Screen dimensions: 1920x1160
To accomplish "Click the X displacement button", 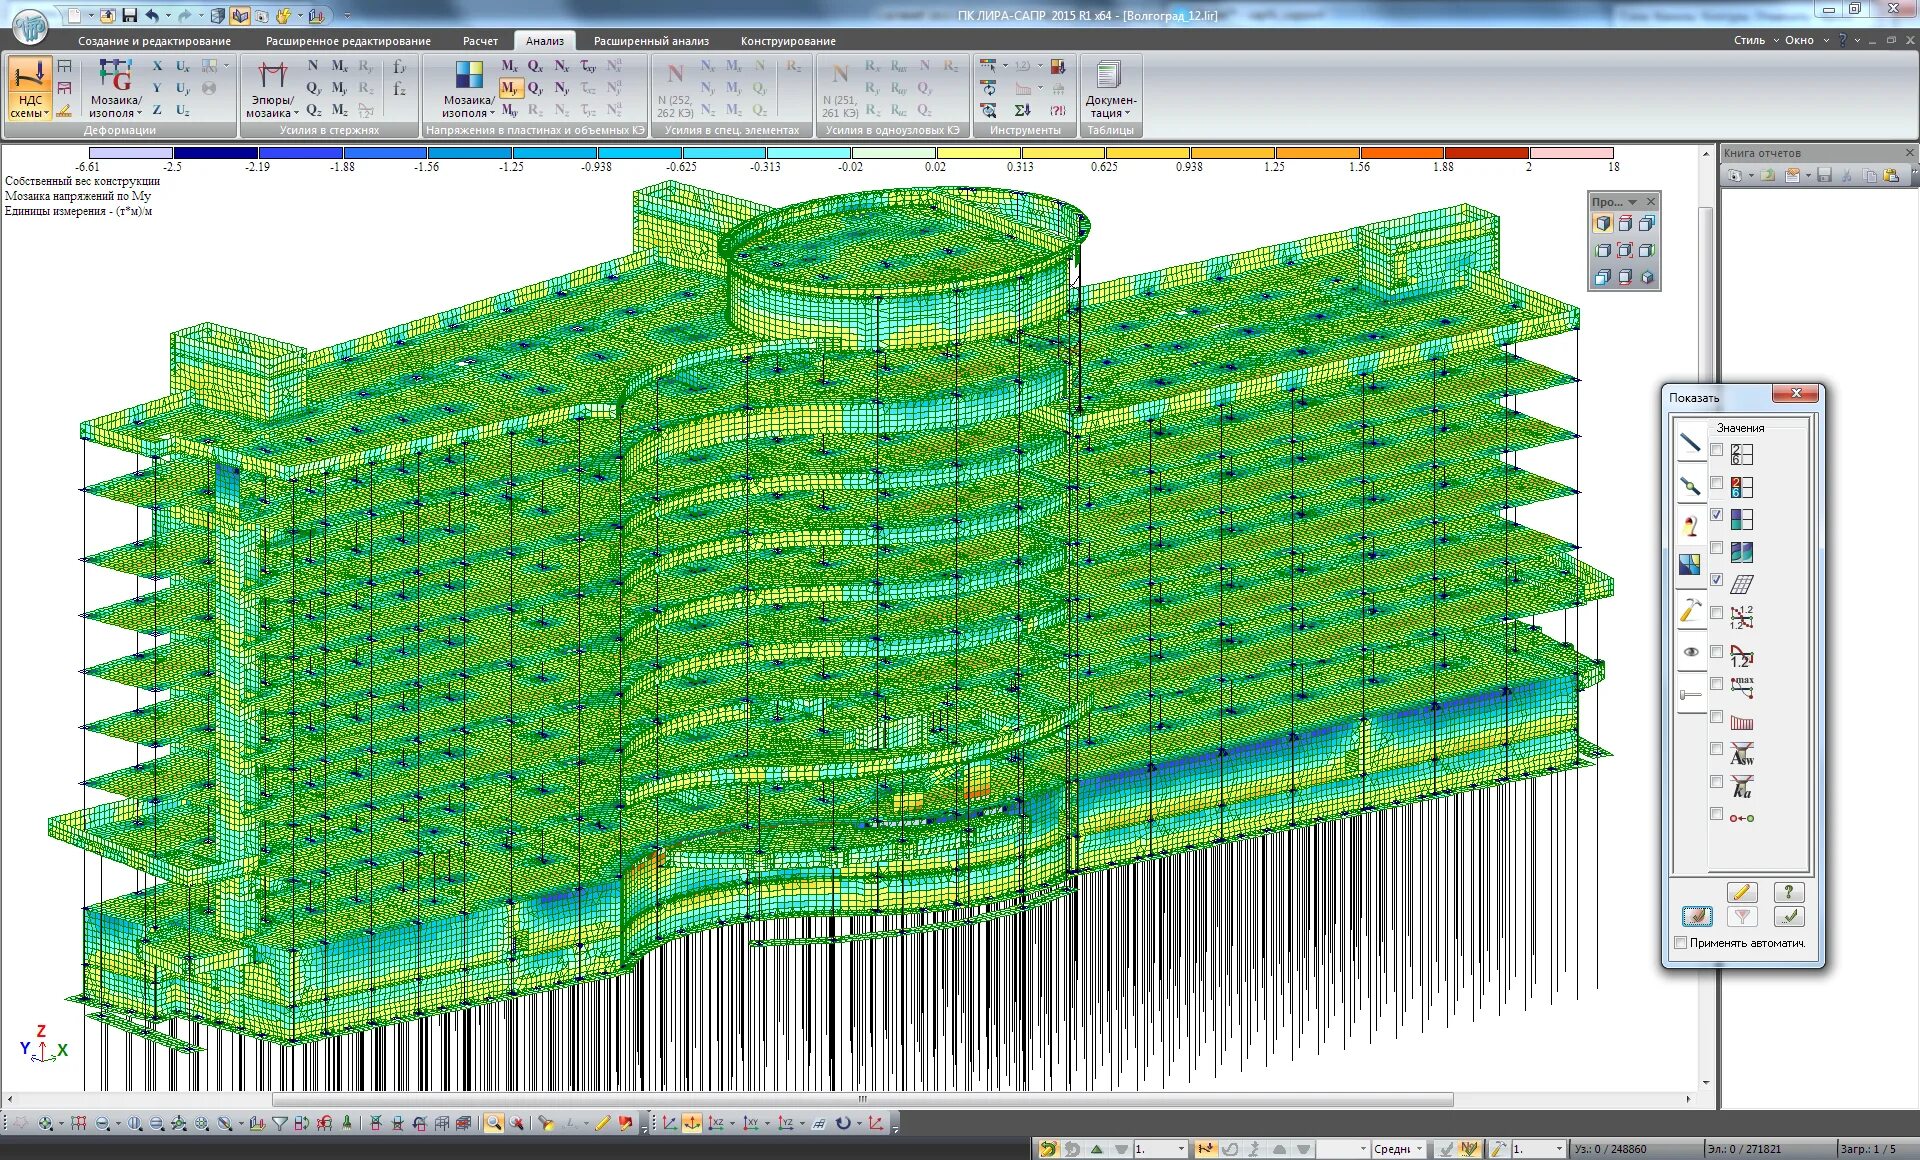I will click(x=157, y=66).
